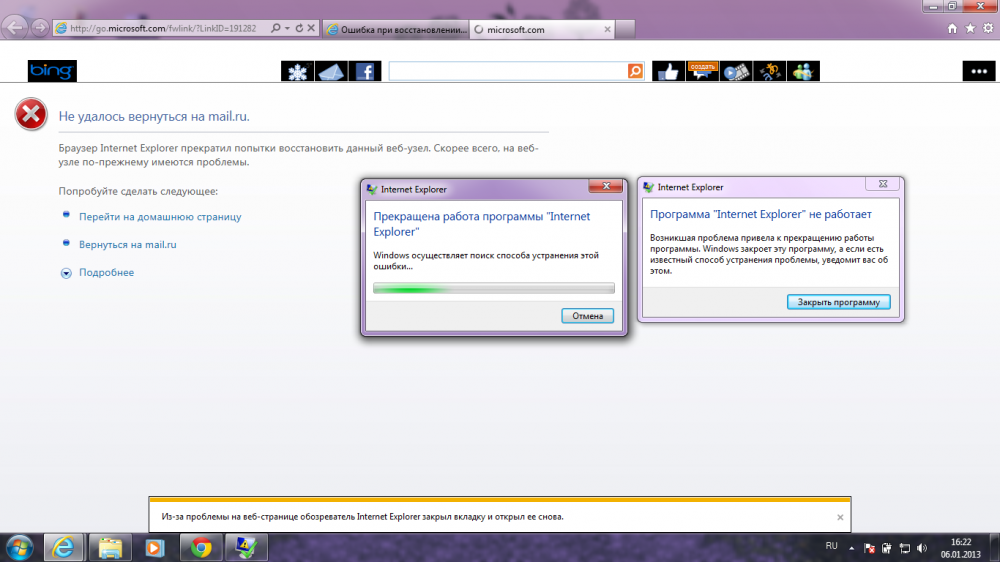This screenshot has height=562, width=1000.
Task: Click the Action Center flag tray icon
Action: pyautogui.click(x=869, y=548)
